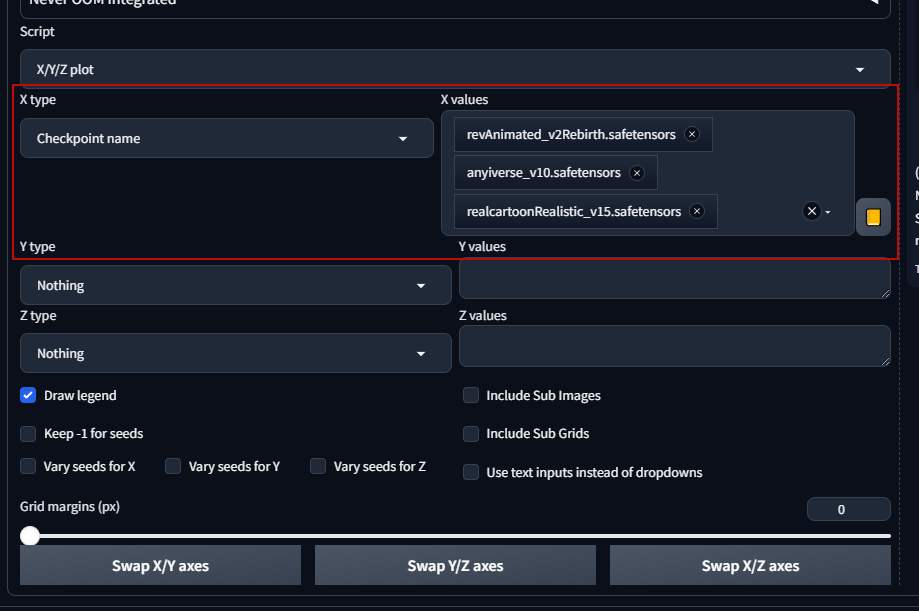Uncheck the Draw legend checkbox
919x611 pixels.
(28, 395)
